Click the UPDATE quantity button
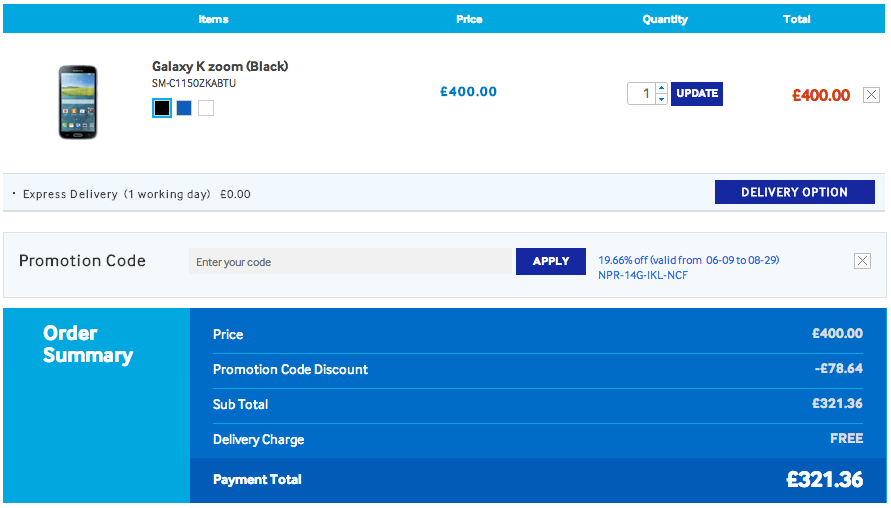 tap(697, 94)
